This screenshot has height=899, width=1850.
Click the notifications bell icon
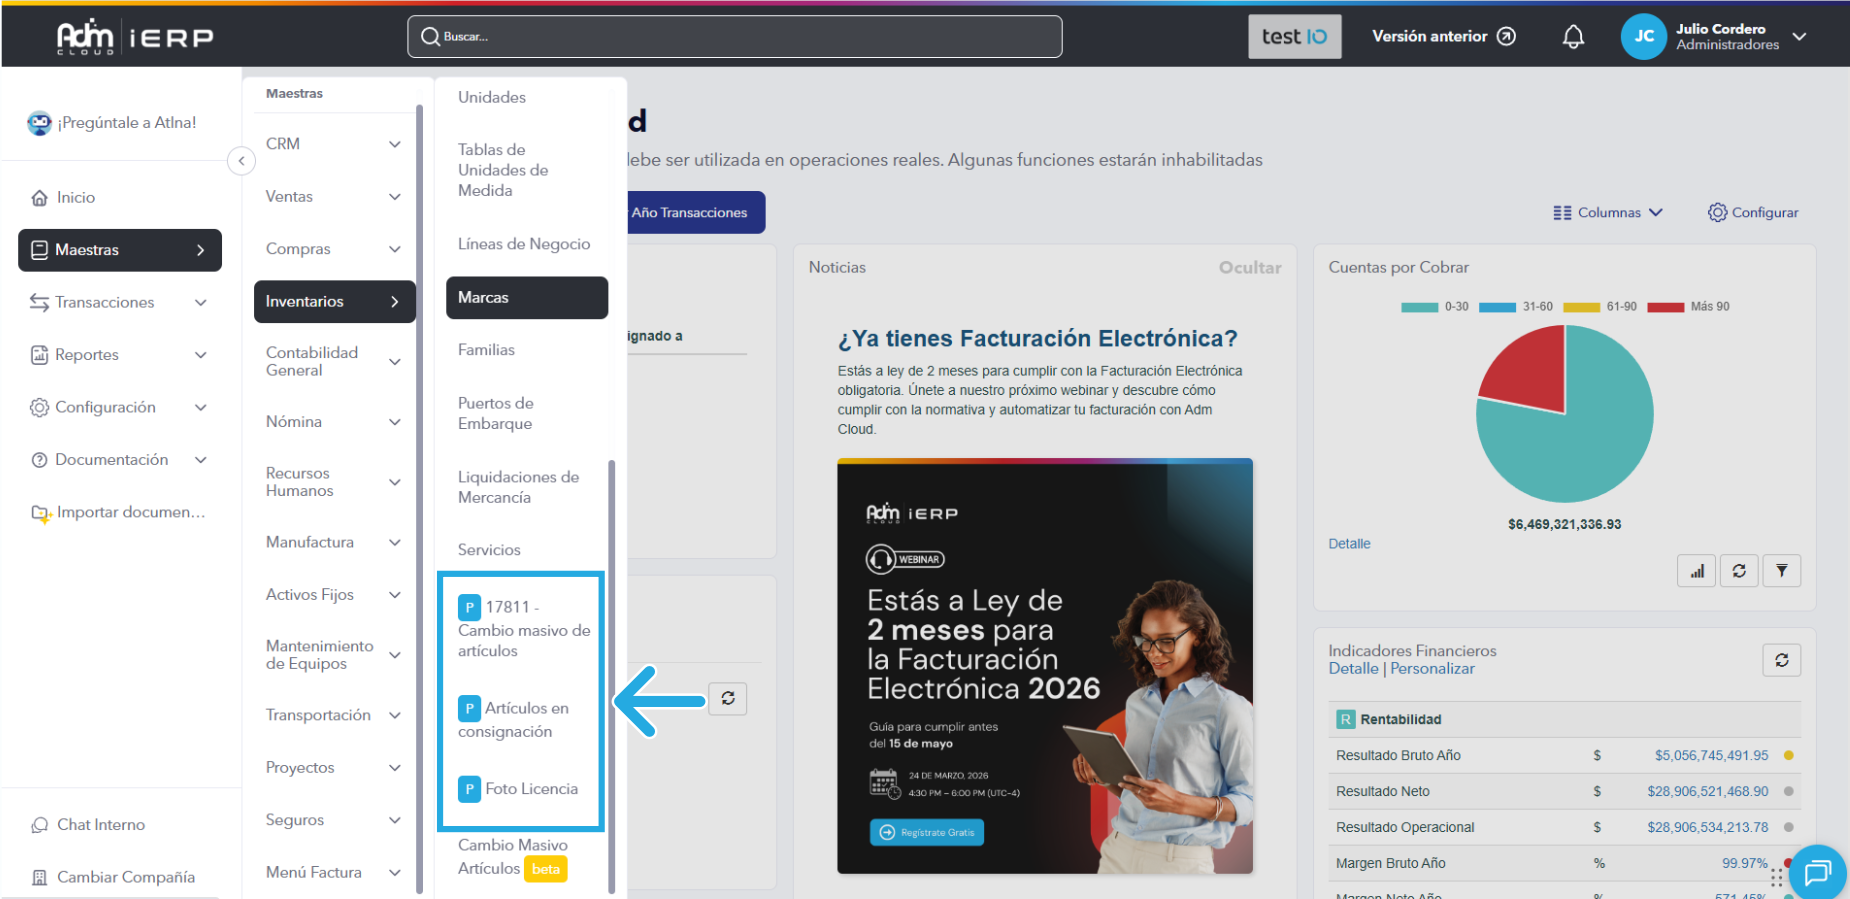[x=1573, y=37]
